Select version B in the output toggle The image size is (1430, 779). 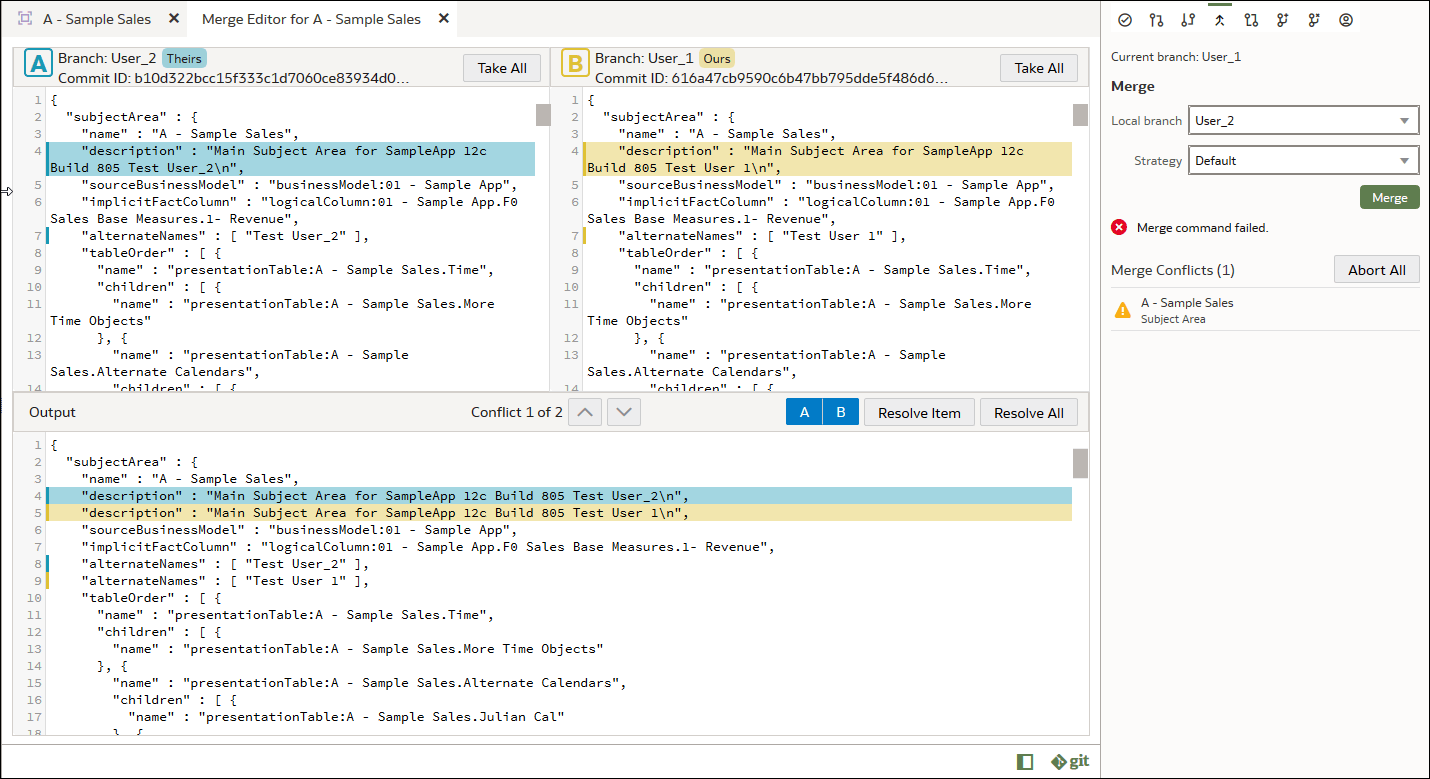click(840, 411)
